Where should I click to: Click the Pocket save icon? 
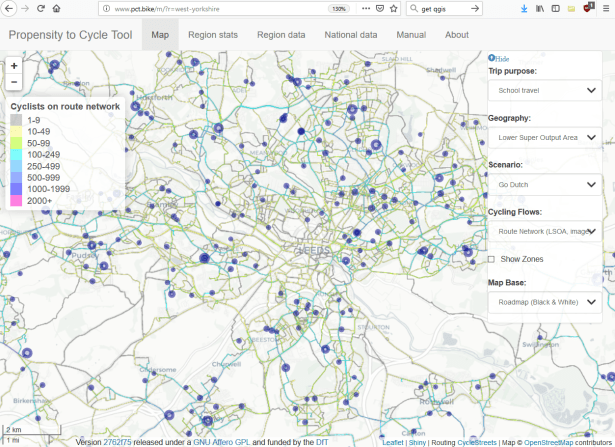click(380, 8)
